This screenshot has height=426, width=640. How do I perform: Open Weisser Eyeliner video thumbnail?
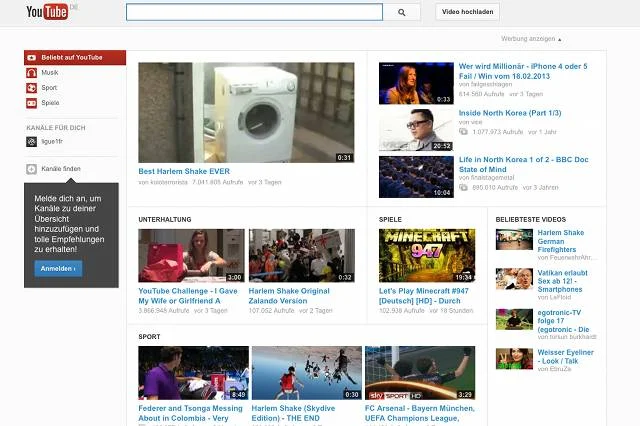click(x=514, y=359)
